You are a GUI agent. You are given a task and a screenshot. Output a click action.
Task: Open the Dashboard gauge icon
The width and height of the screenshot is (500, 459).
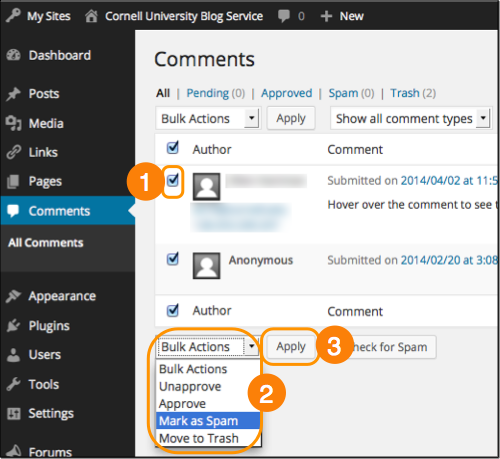[x=14, y=55]
